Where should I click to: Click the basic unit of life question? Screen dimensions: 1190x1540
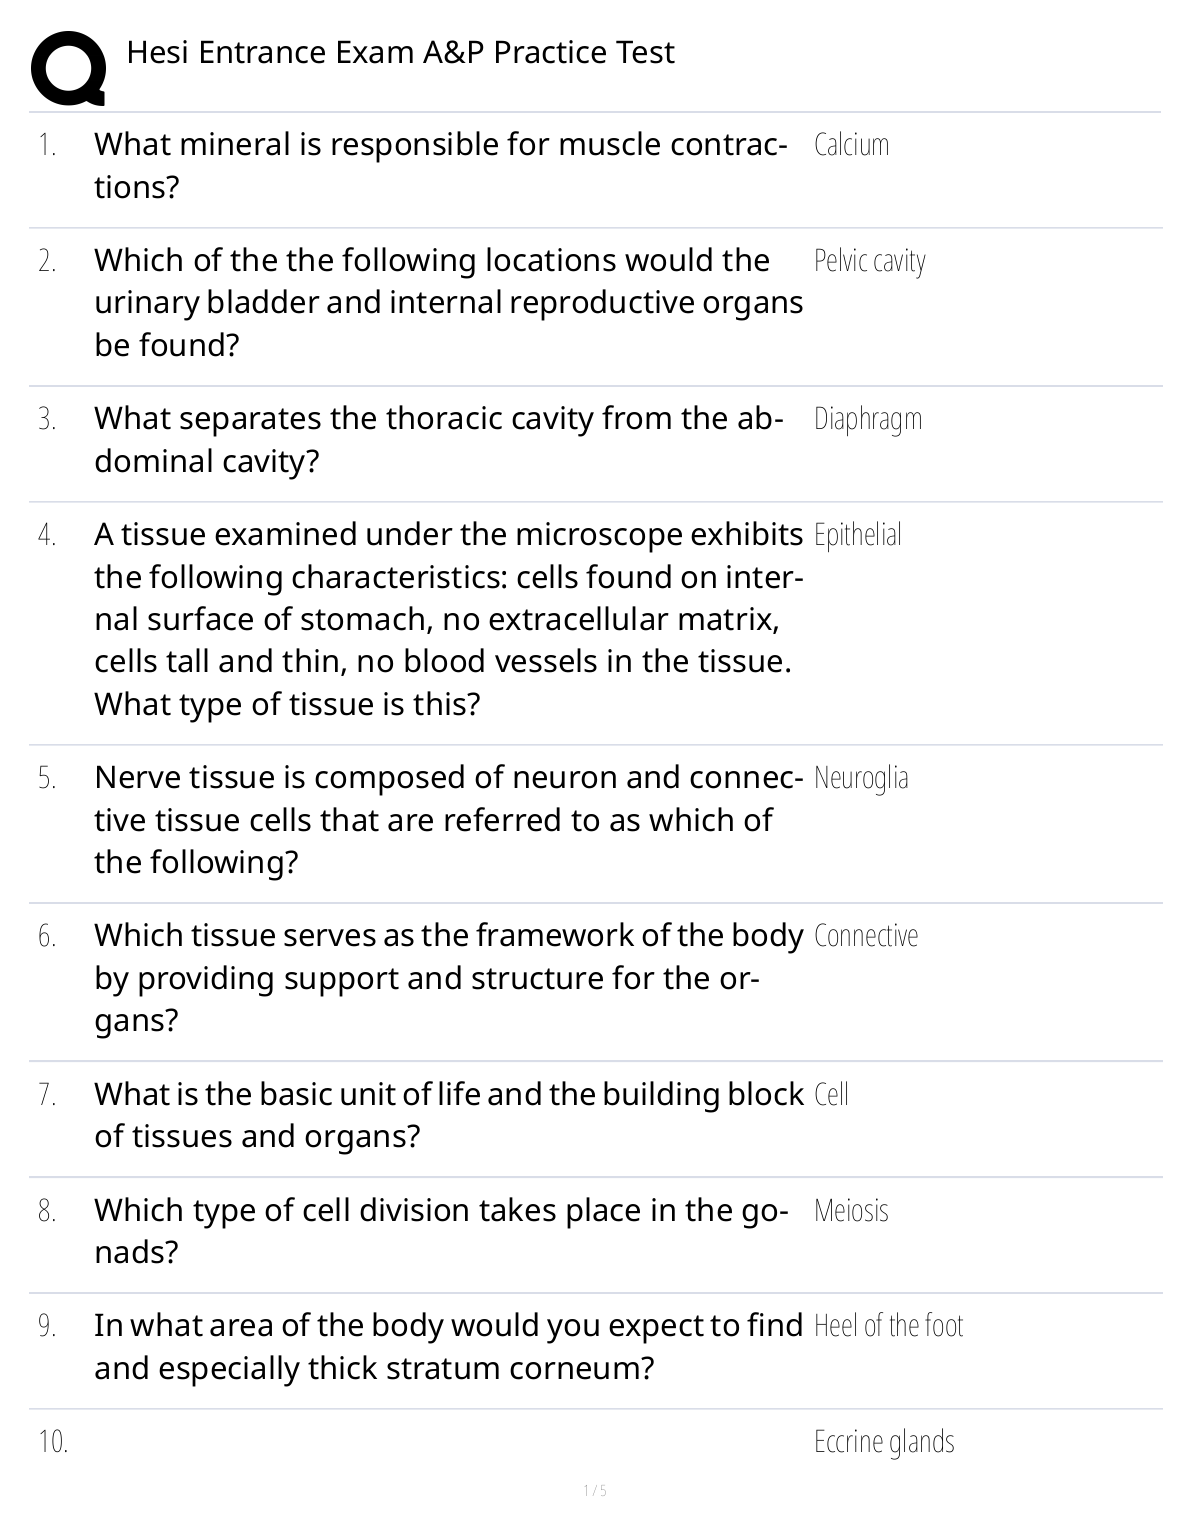click(448, 1114)
